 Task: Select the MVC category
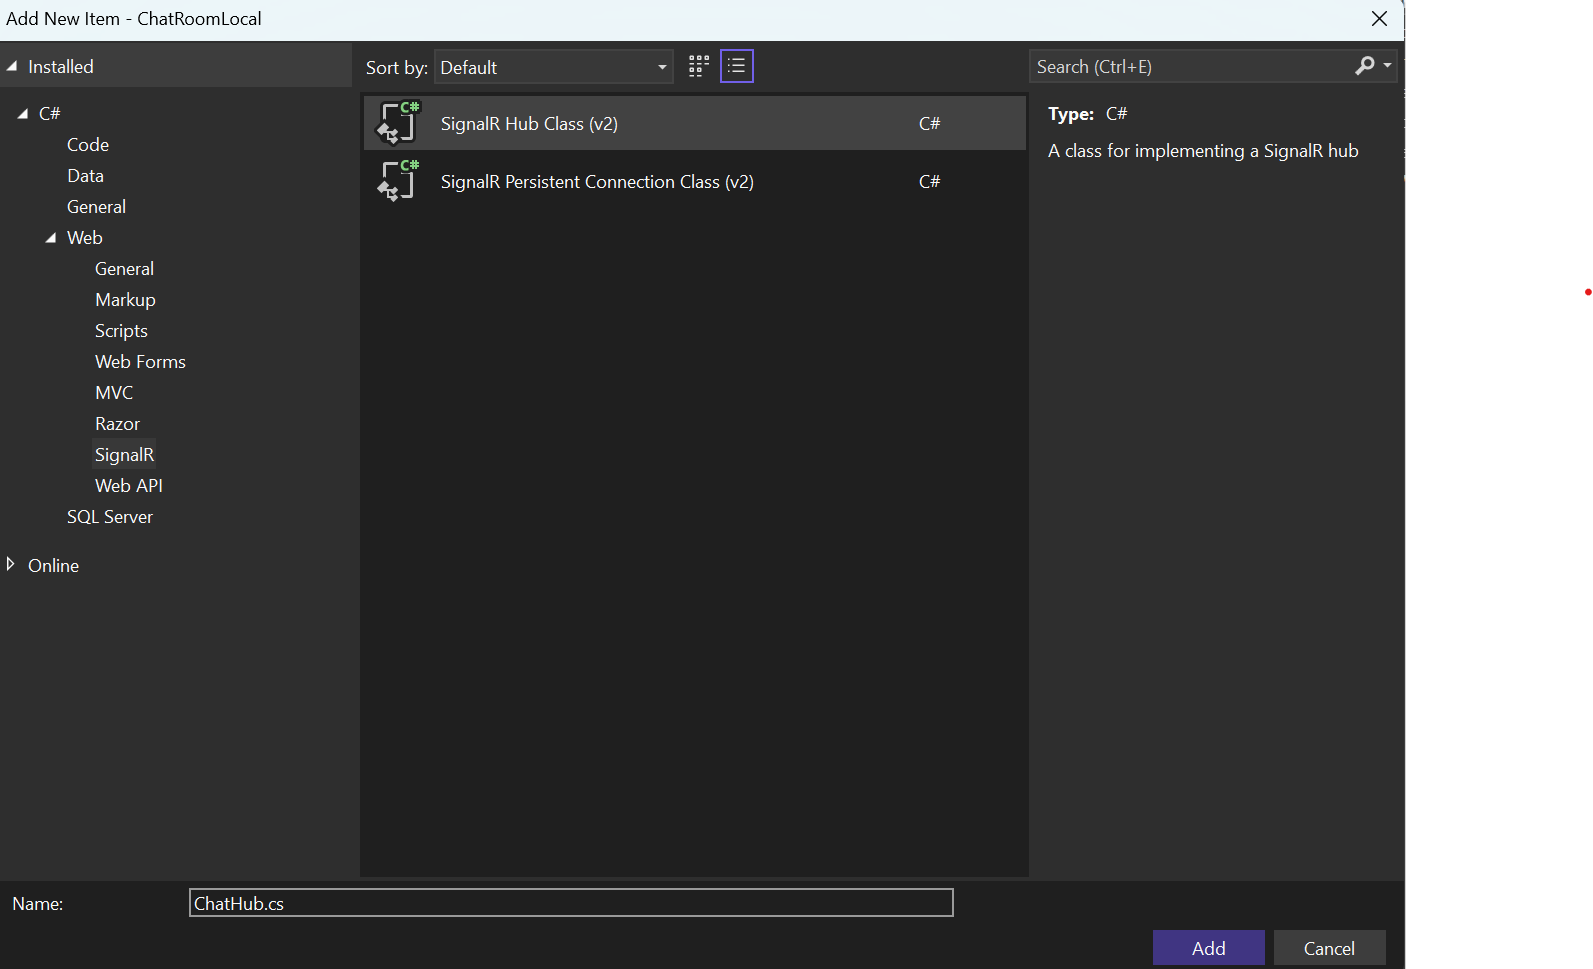(x=114, y=393)
